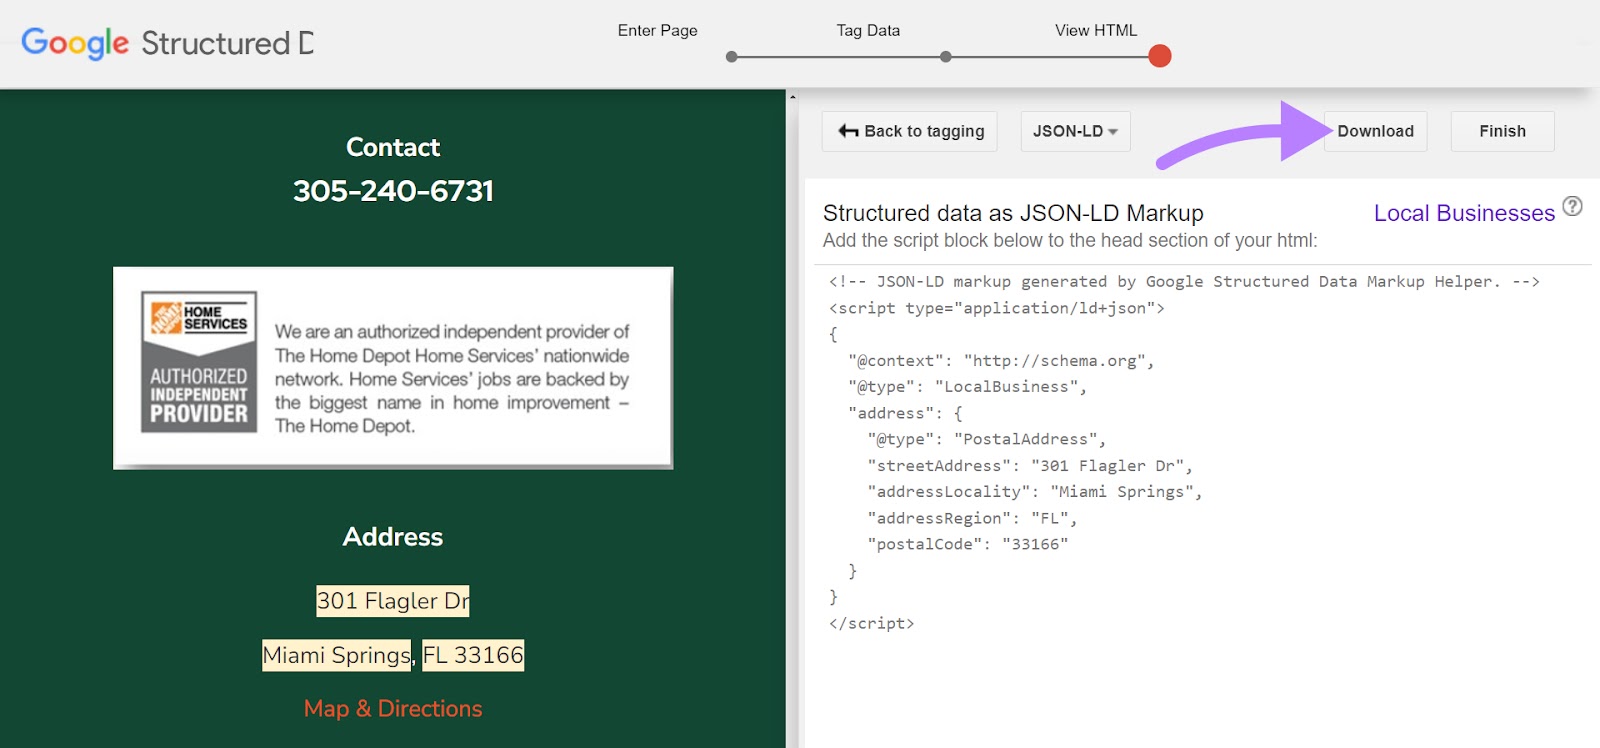This screenshot has height=748, width=1600.
Task: Click the highlighted FL 33166 text
Action: 473,655
